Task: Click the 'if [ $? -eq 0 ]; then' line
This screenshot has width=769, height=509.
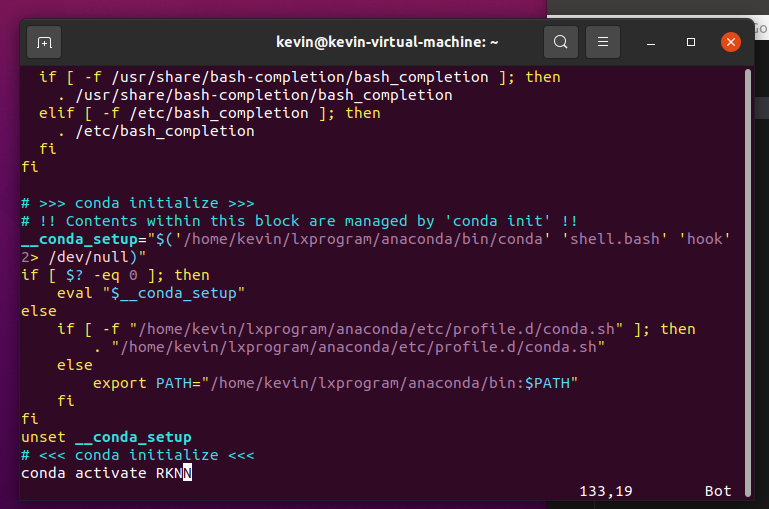Action: [115, 275]
